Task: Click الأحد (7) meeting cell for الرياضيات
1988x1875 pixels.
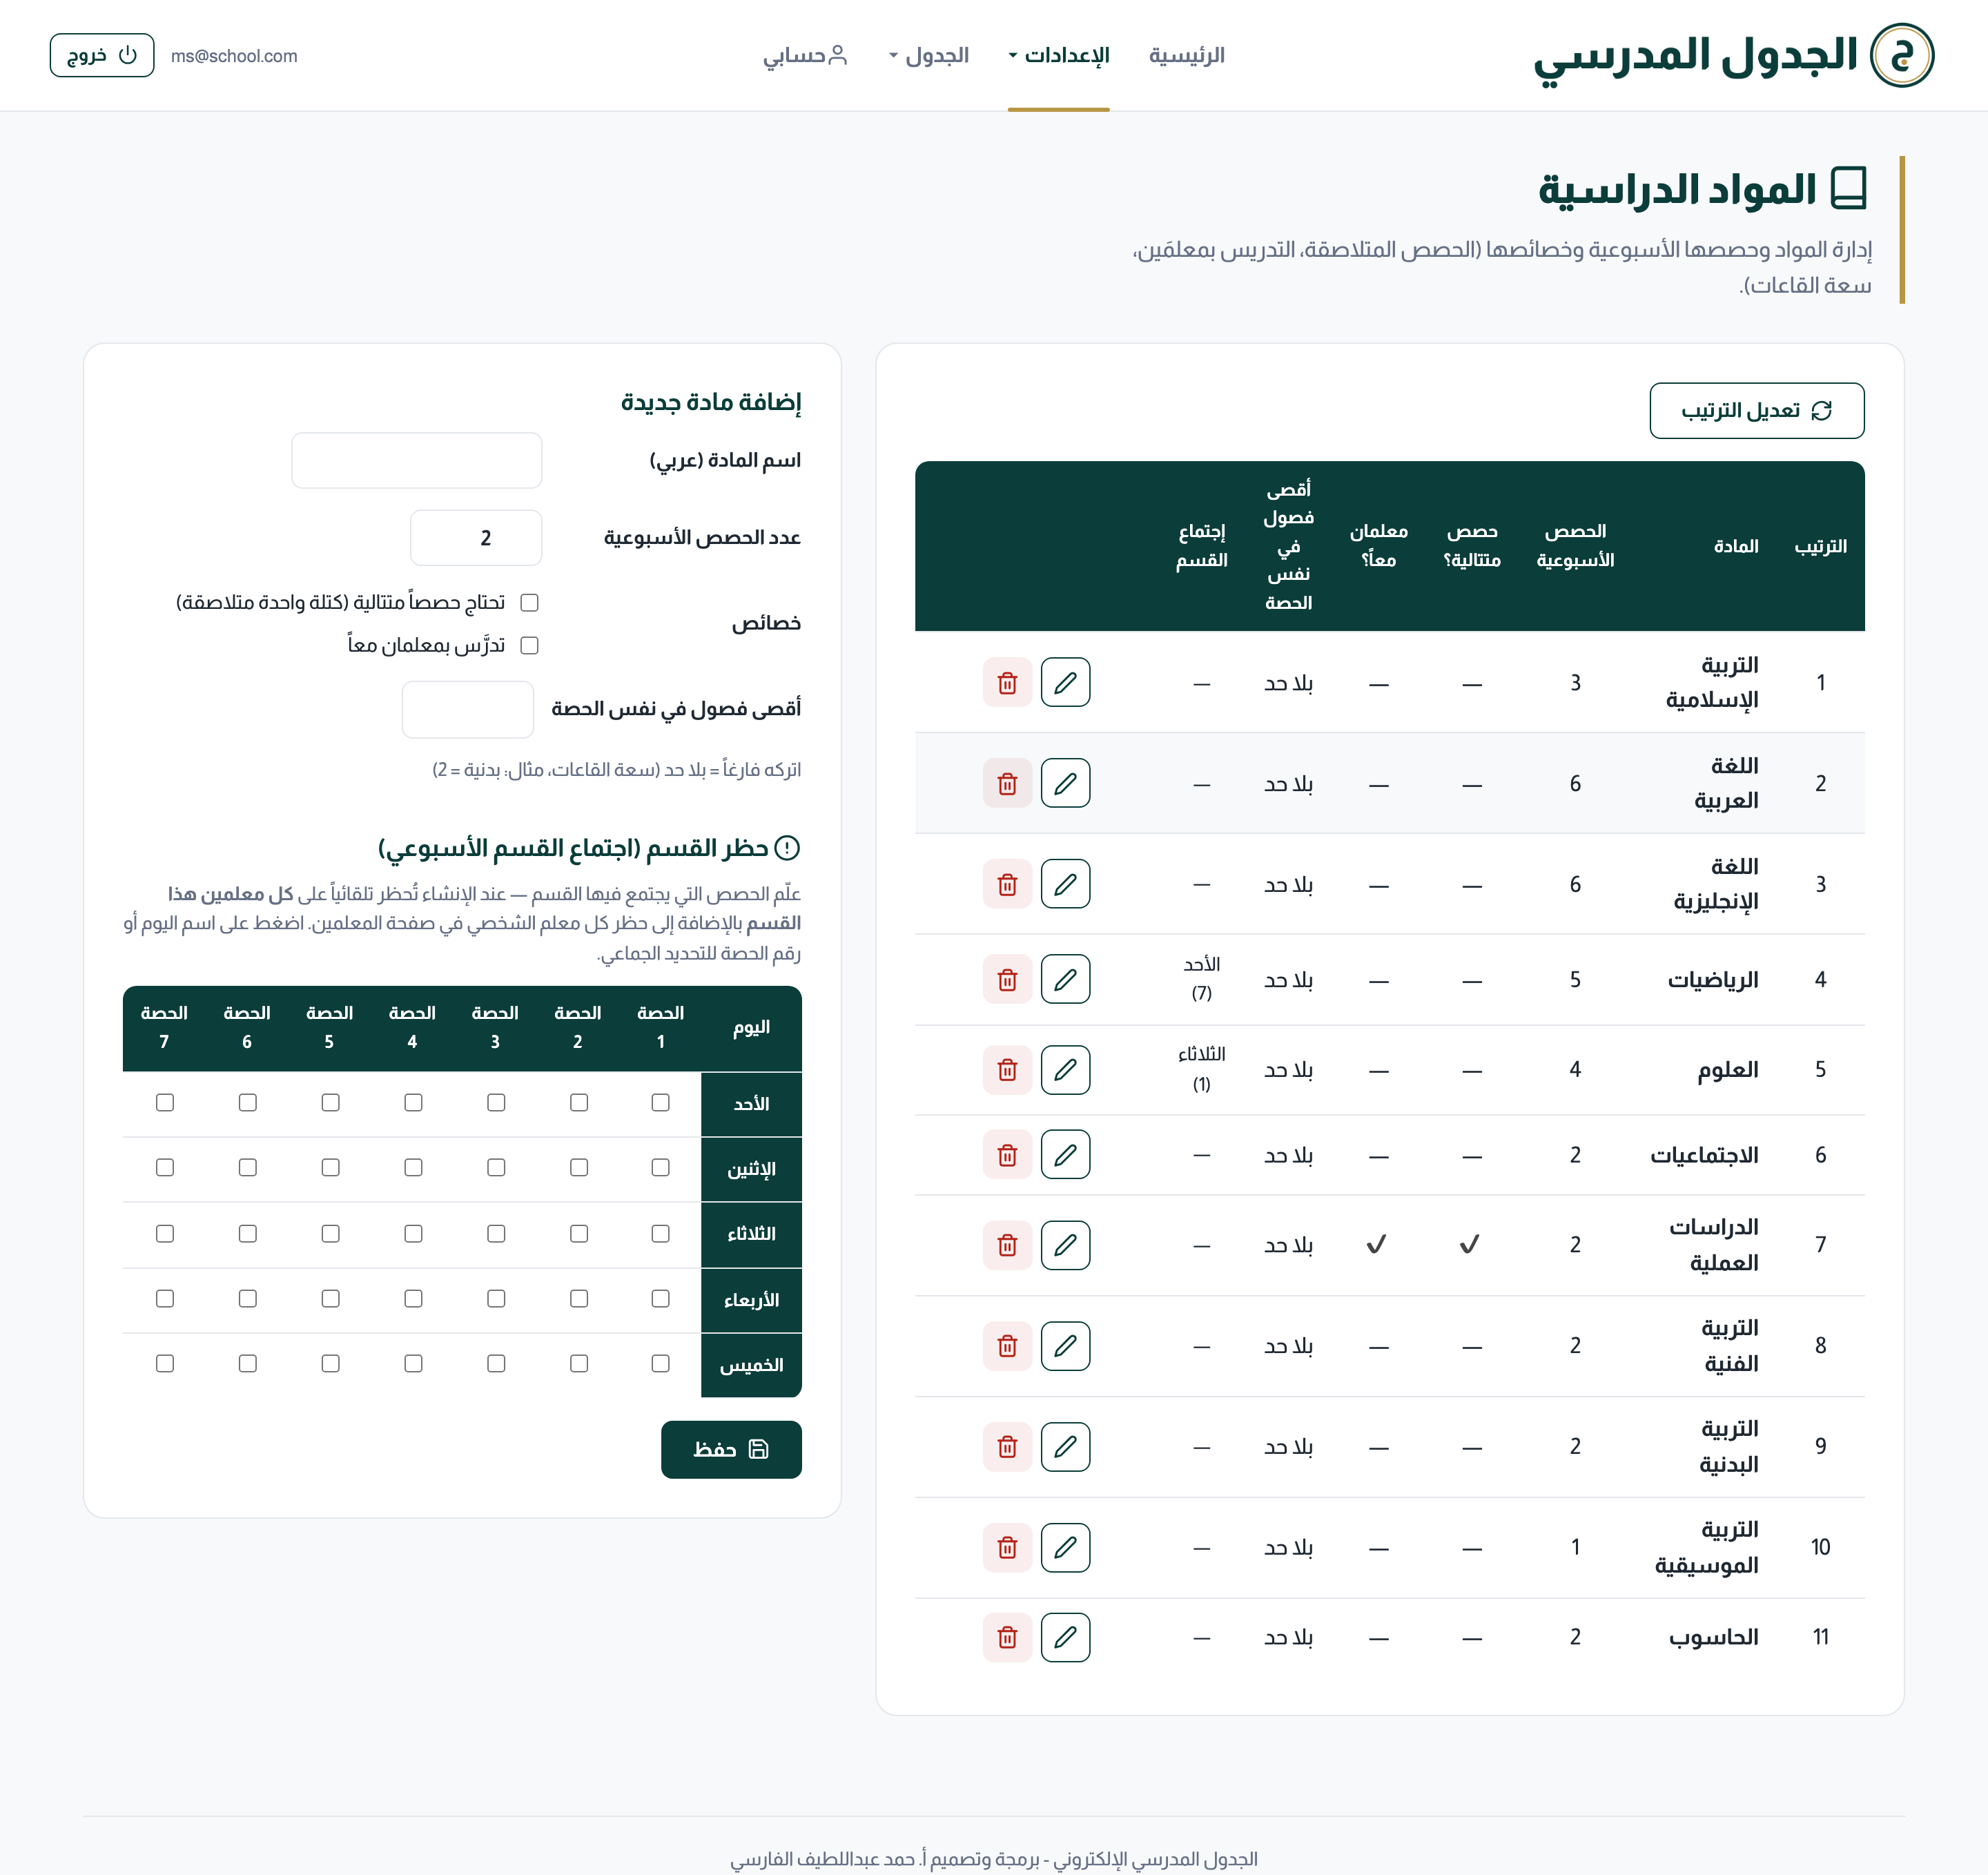Action: 1201,979
